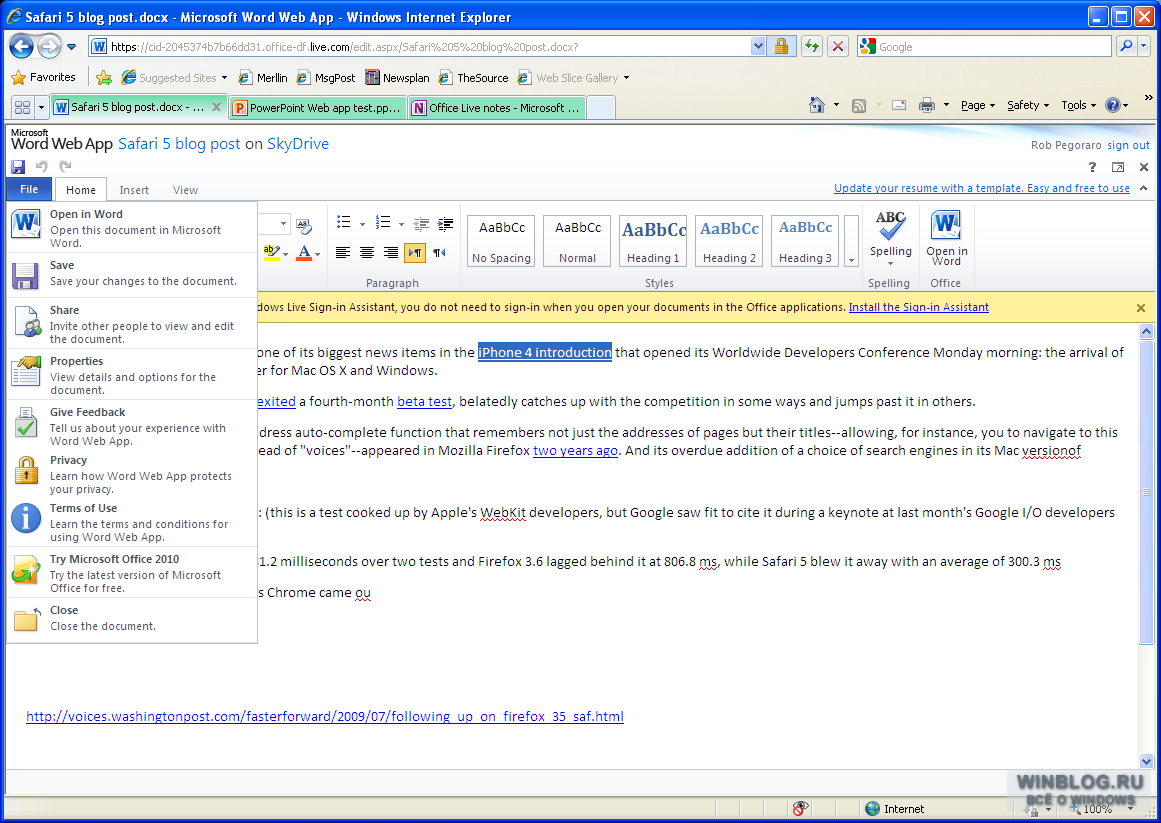
Task: Open Terms of Use menu entry
Action: tap(132, 522)
